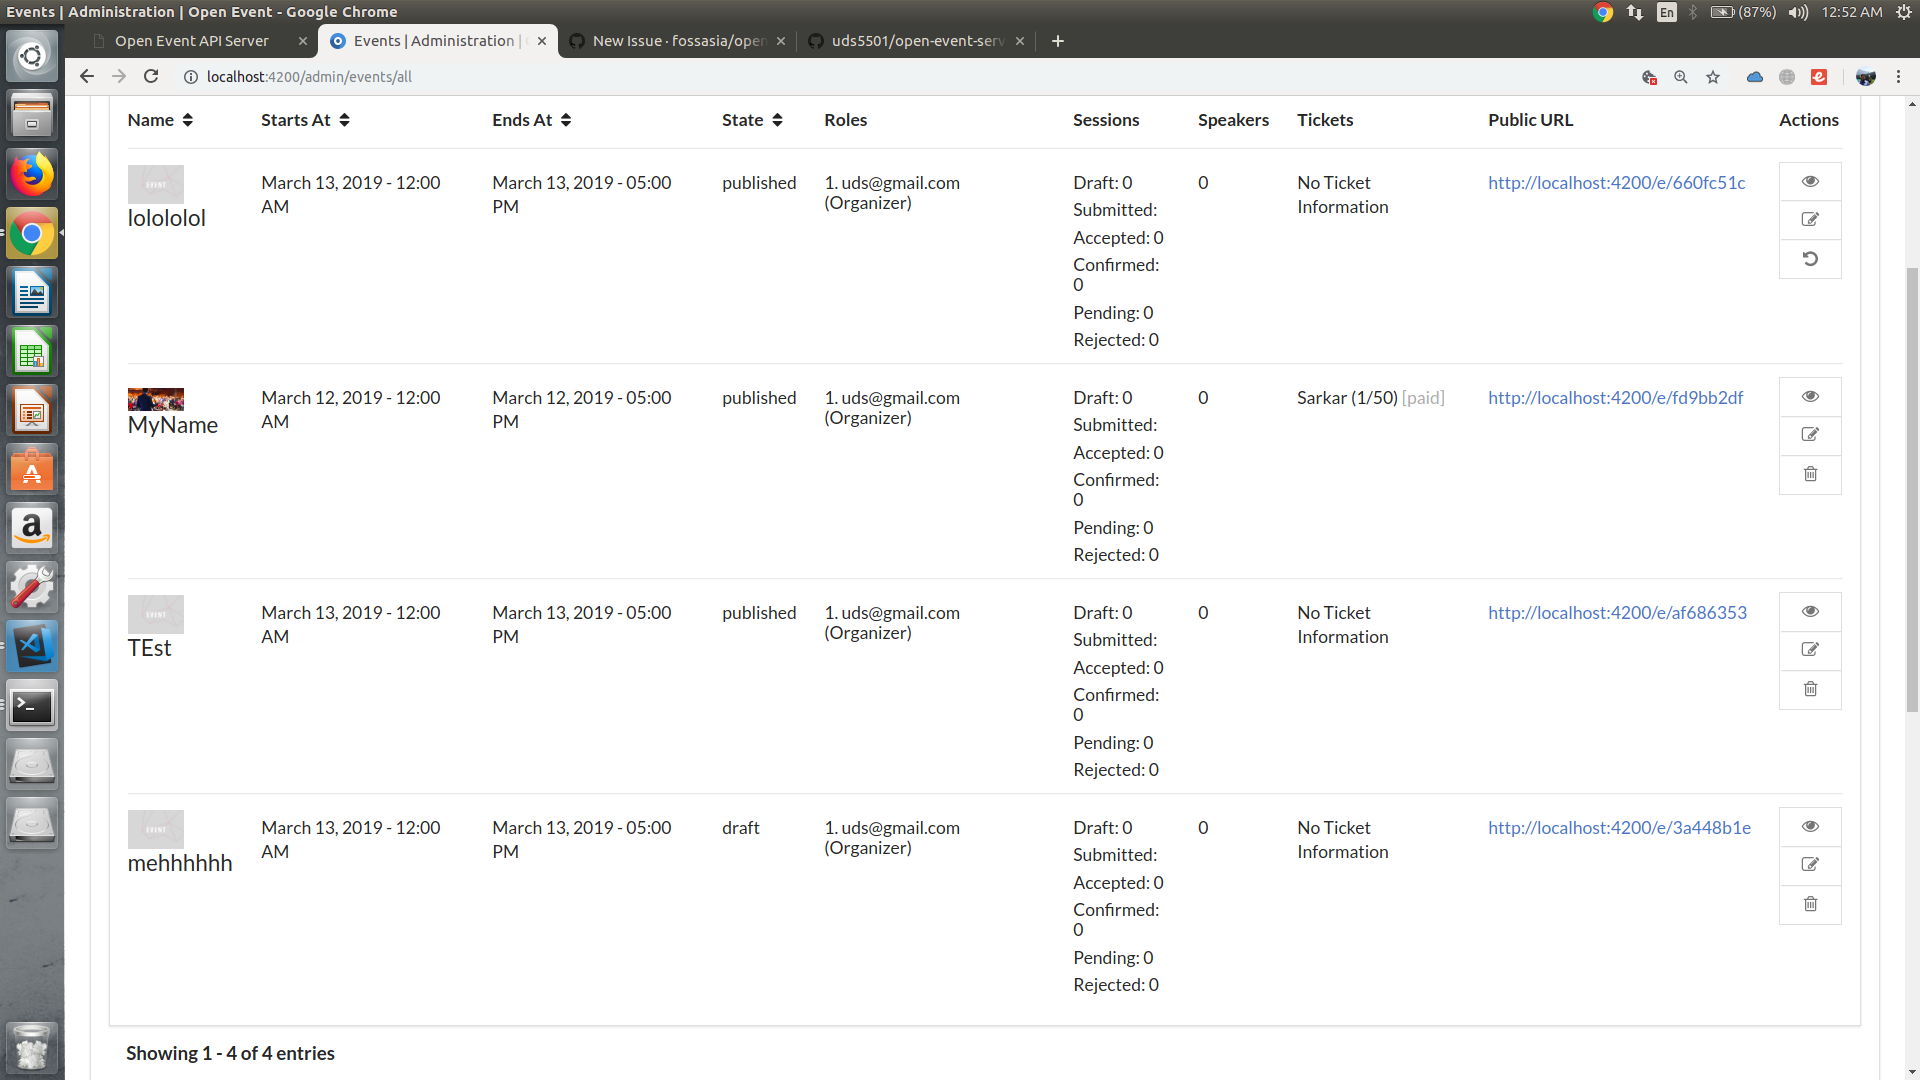This screenshot has height=1080, width=1920.
Task: Bookmark this page with the star icon
Action: pyautogui.click(x=1713, y=77)
